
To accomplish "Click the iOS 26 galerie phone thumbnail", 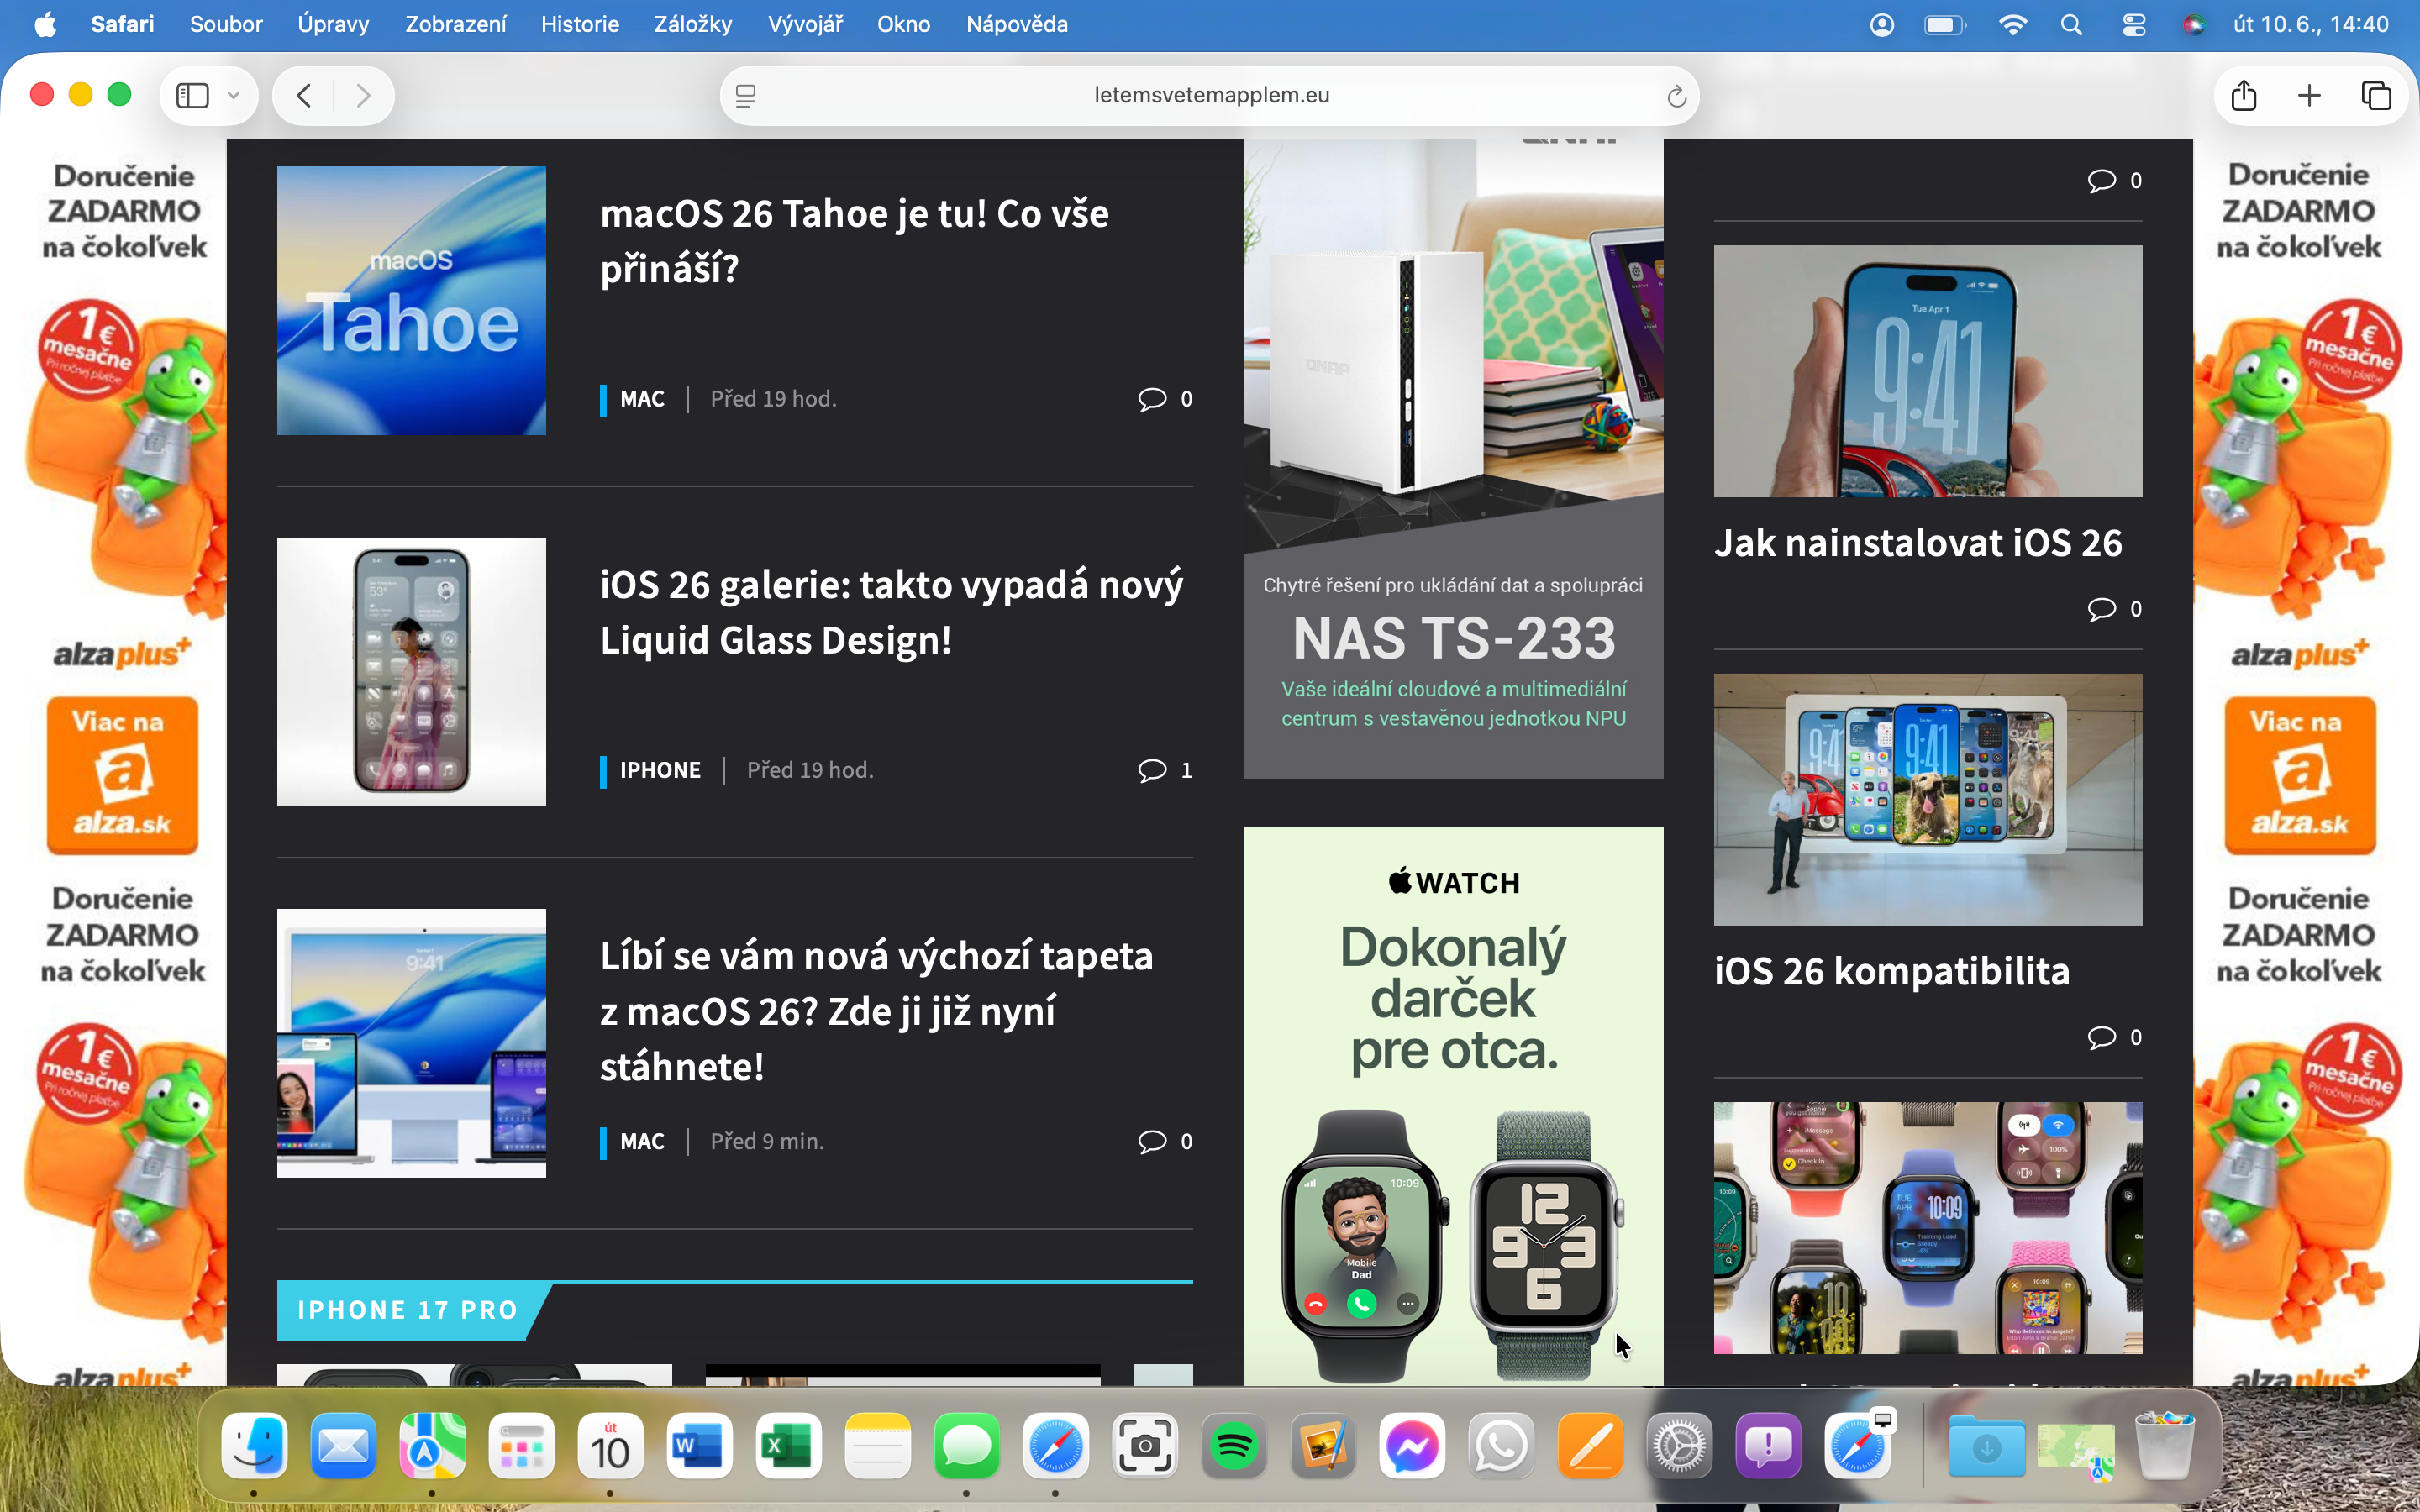I will pos(411,671).
